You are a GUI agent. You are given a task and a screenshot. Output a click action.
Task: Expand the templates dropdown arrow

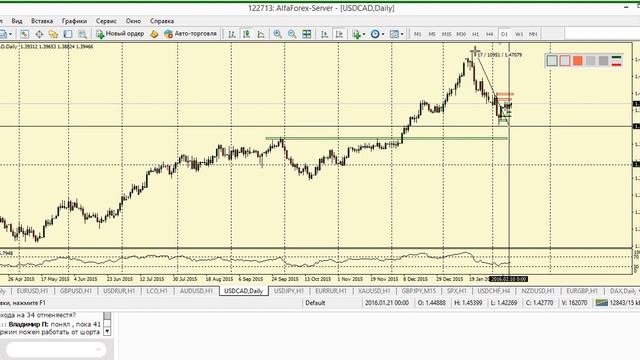402,34
